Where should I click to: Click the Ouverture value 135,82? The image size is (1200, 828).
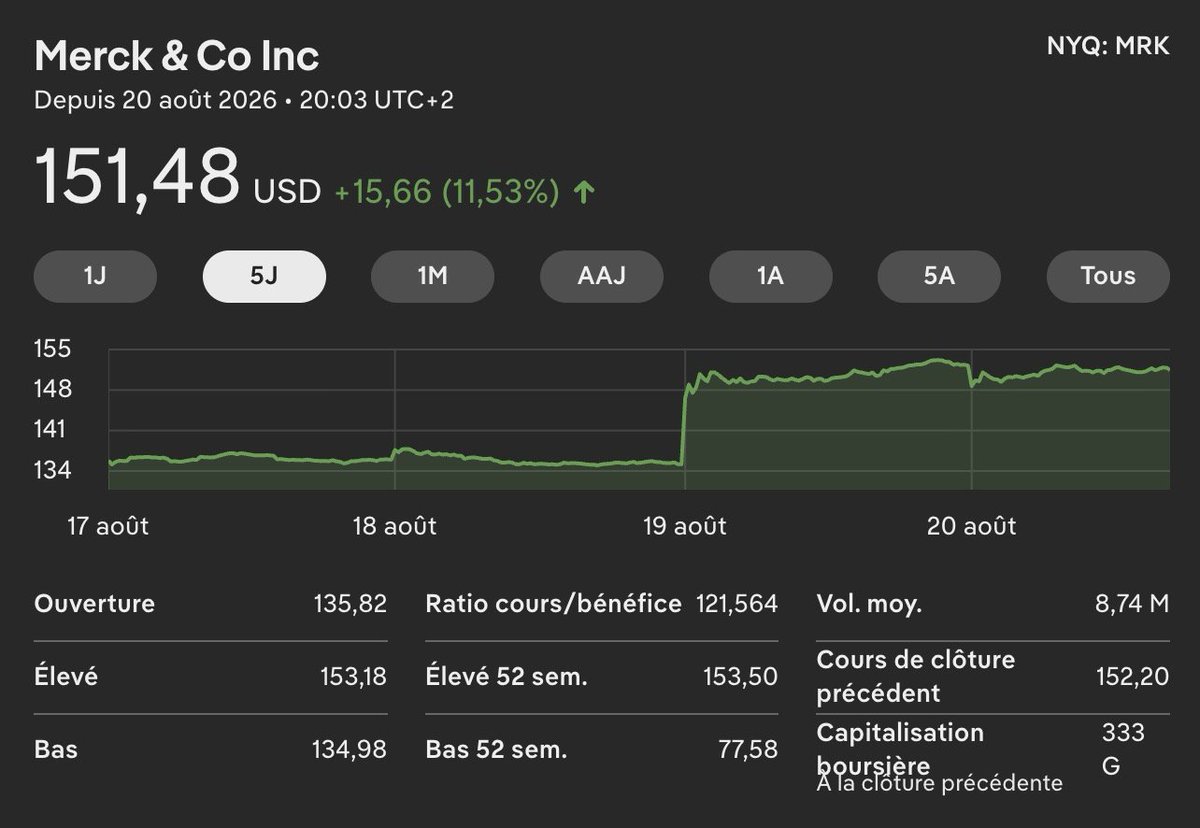[x=349, y=604]
